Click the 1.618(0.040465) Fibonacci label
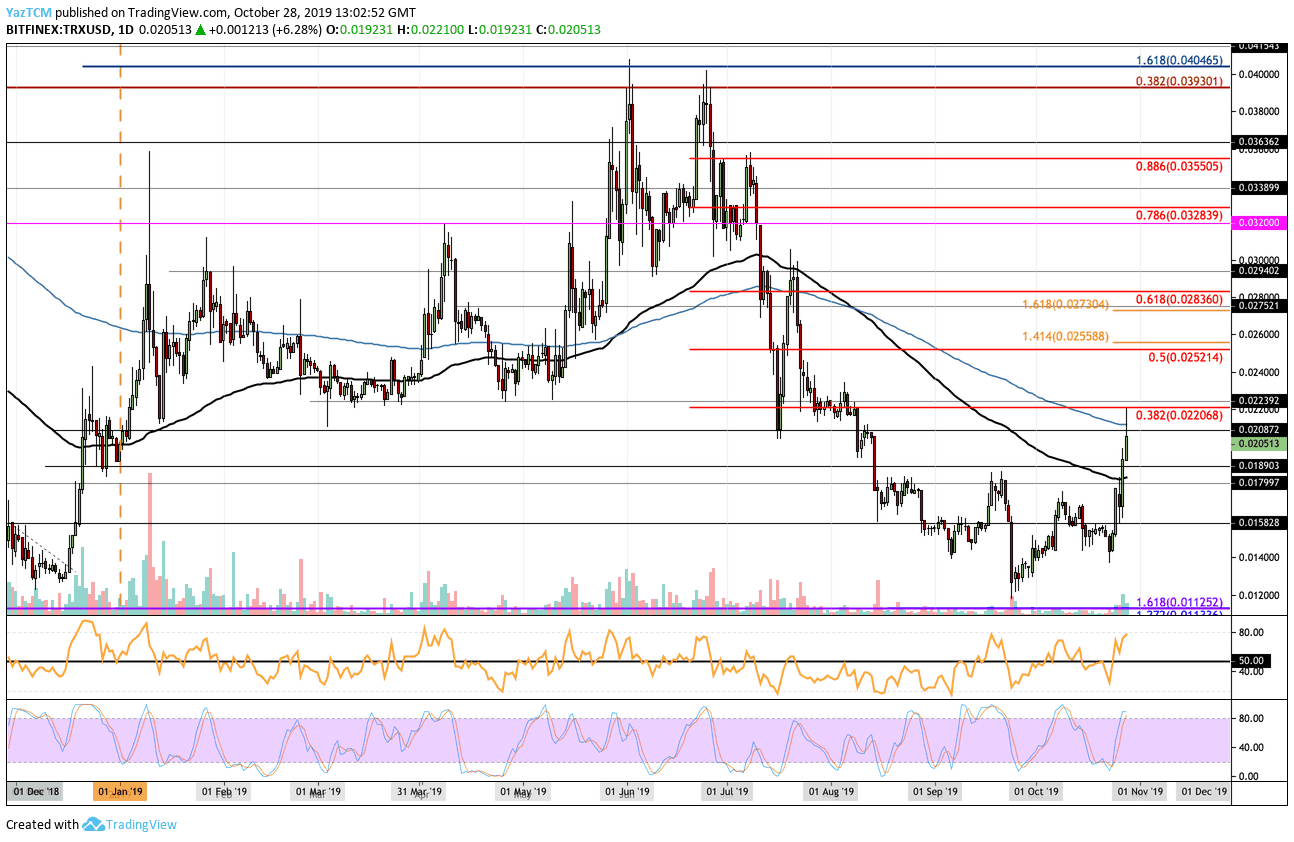Screen dimensions: 1294x842 [1177, 60]
